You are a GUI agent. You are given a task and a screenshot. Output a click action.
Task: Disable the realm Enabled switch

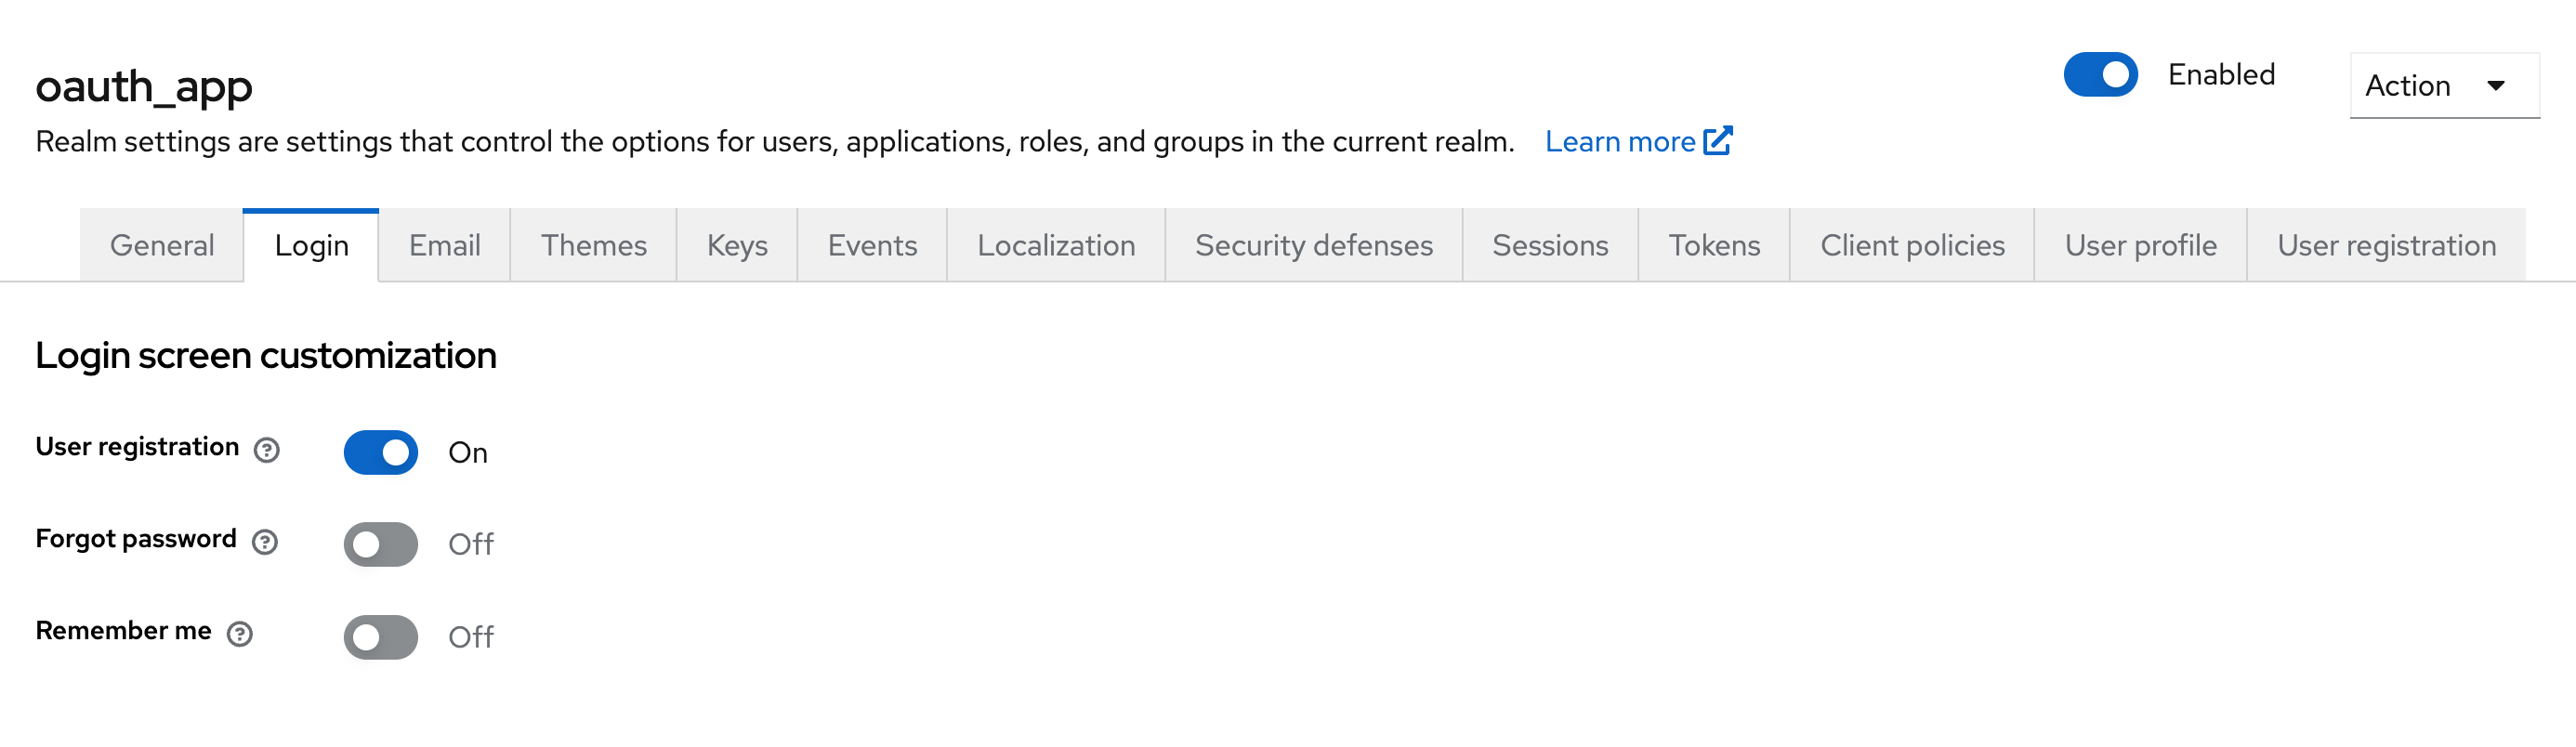2100,75
